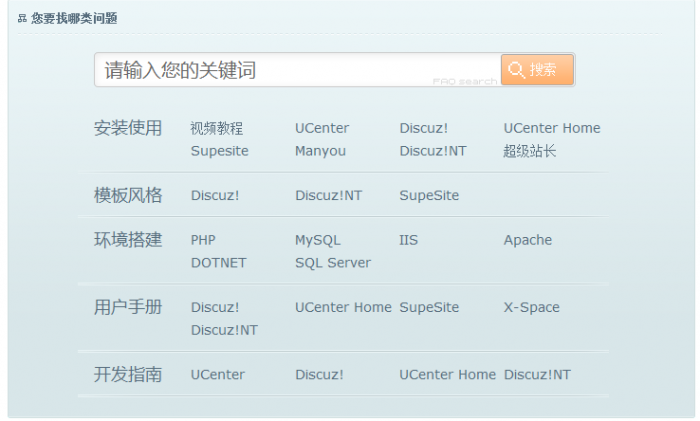Viewport: 700px width, 421px height.
Task: Open Supesite link under 安装使用
Action: (220, 151)
